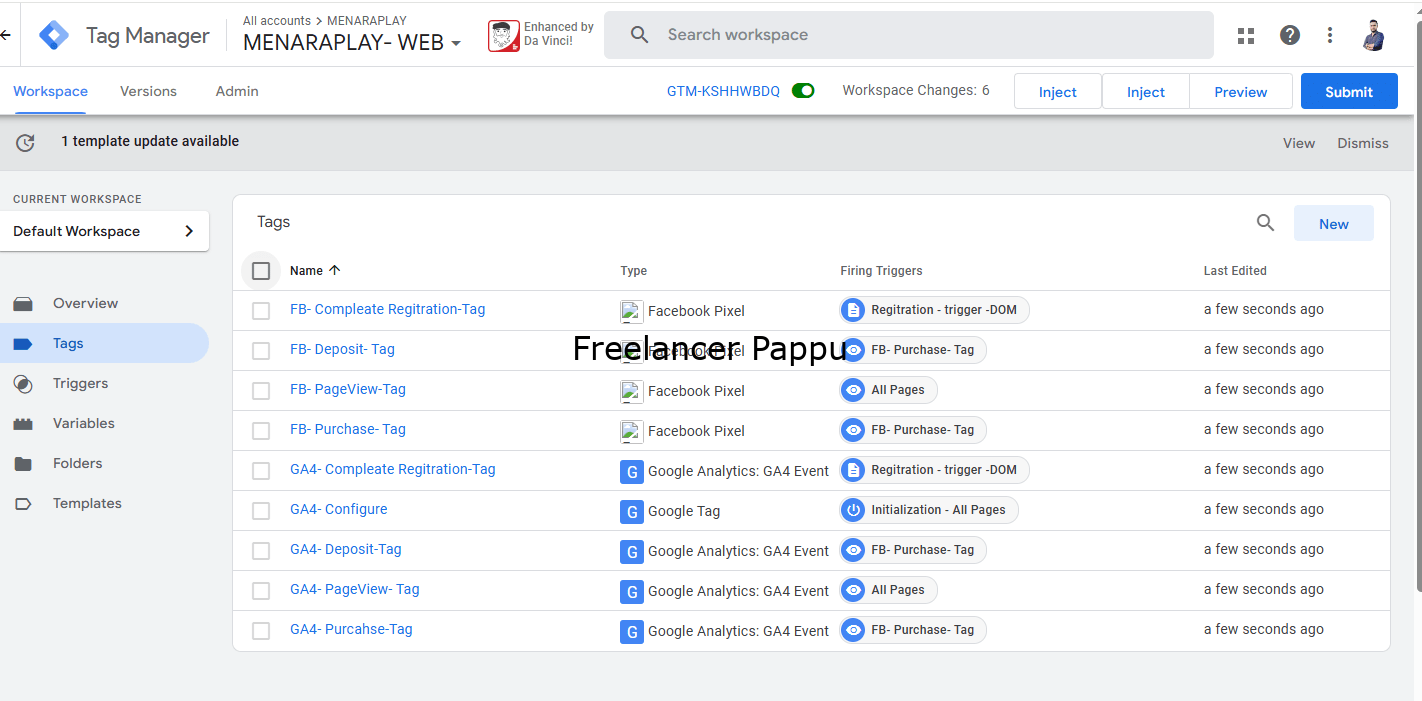Click View for template update
Screen dimensions: 1422x701
pos(1299,143)
